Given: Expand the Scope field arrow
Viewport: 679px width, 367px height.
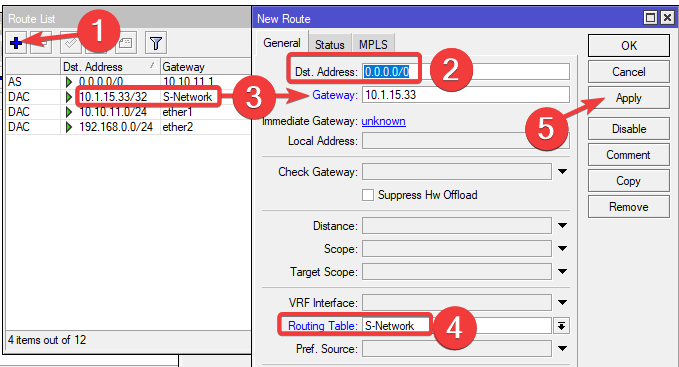Looking at the screenshot, I should click(x=562, y=248).
